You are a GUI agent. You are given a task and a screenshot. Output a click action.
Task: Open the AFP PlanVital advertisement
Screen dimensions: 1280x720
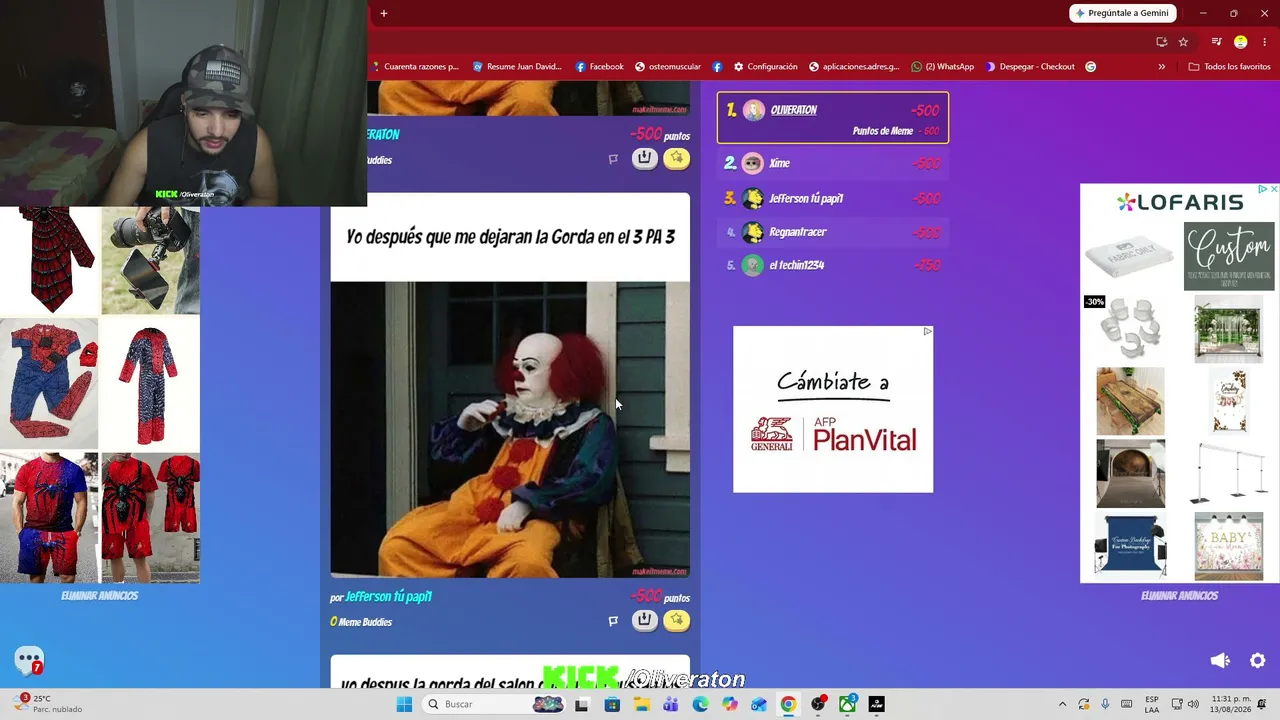[833, 409]
